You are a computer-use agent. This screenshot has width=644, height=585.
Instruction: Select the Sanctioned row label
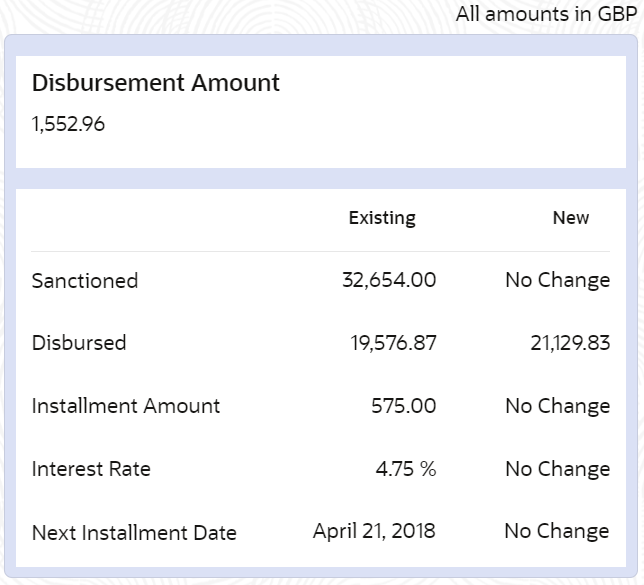(85, 281)
